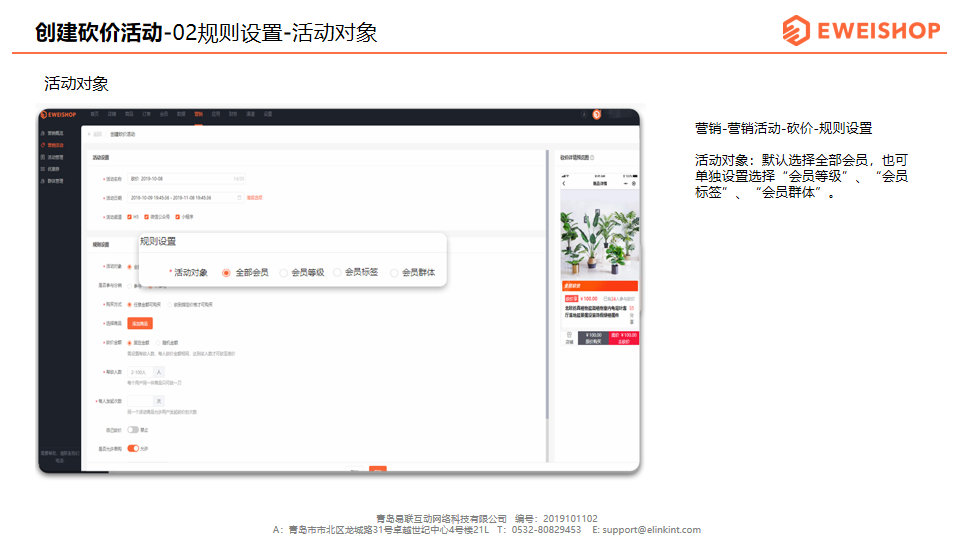Select the 任意金额可购买 purchase option
The height and width of the screenshot is (540, 960).
(129, 304)
